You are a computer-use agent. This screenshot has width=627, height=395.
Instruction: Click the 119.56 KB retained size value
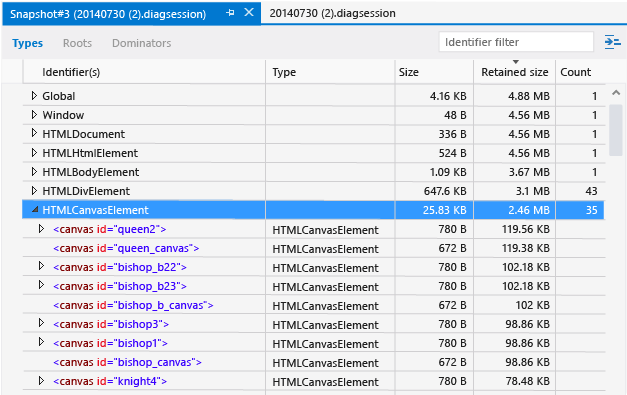526,229
